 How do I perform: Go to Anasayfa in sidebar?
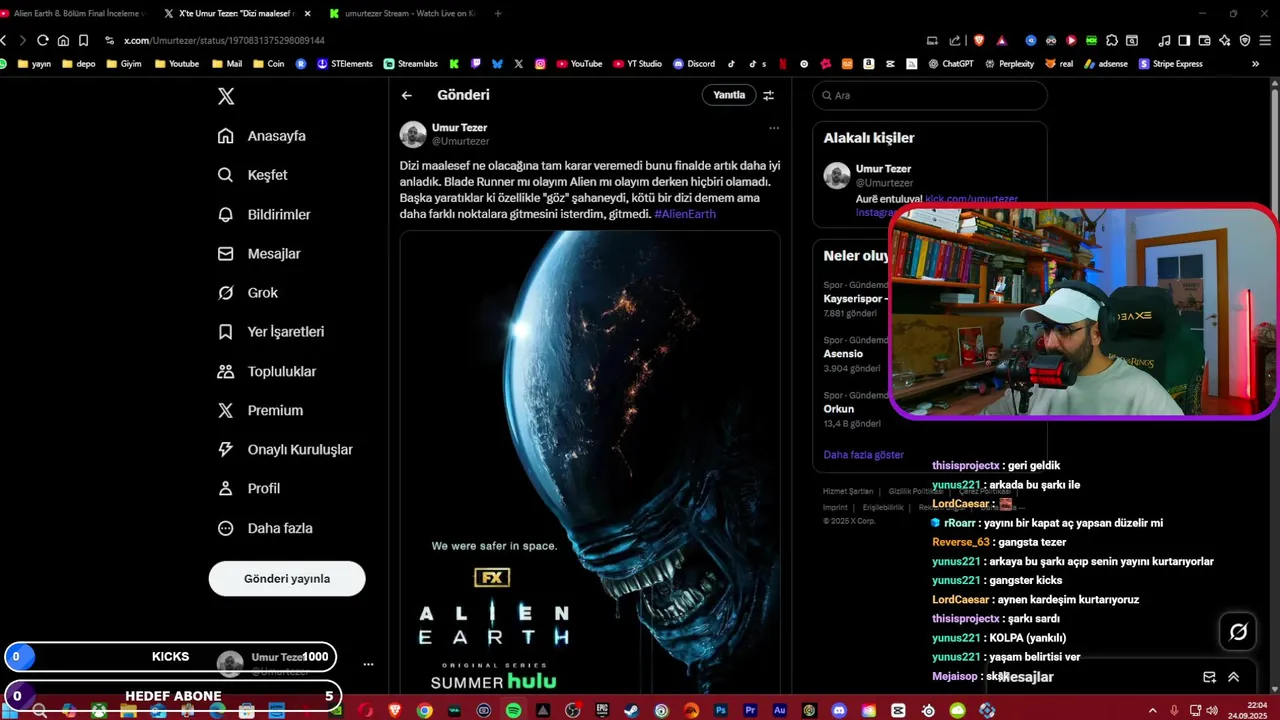[x=262, y=136]
